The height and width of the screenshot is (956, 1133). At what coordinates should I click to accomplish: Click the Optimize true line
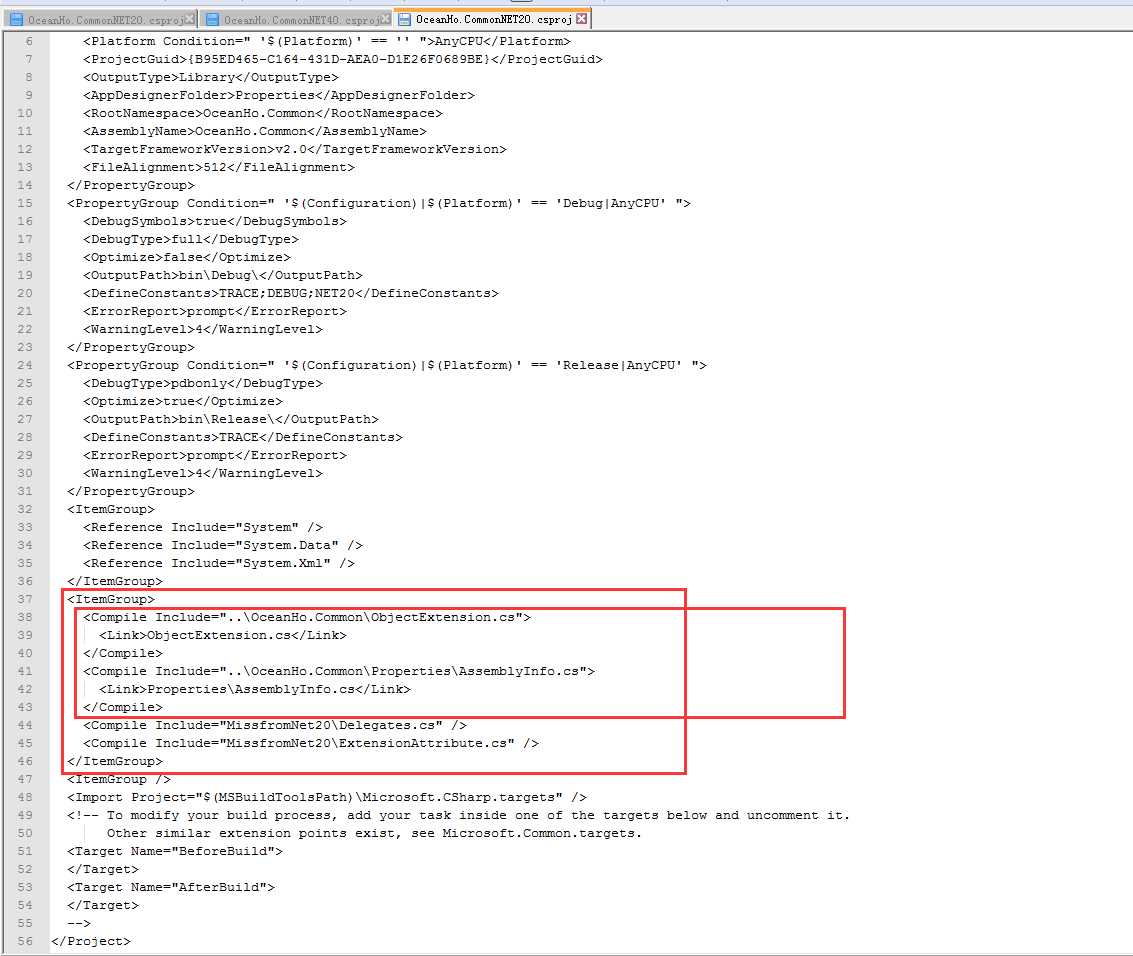(x=182, y=401)
